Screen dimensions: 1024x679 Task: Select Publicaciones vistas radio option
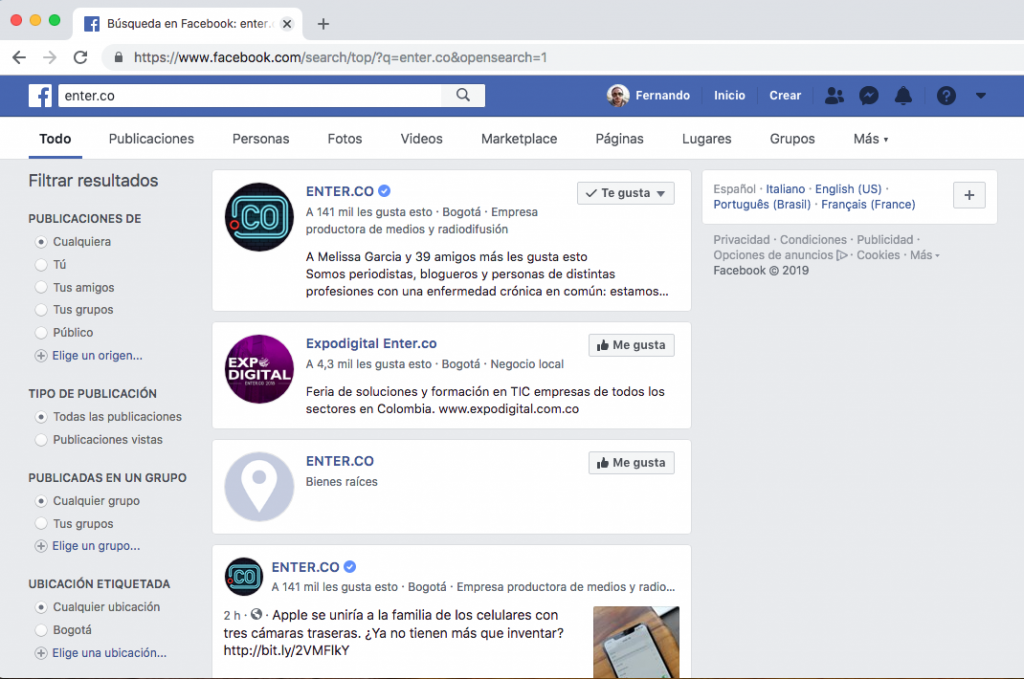pyautogui.click(x=41, y=439)
